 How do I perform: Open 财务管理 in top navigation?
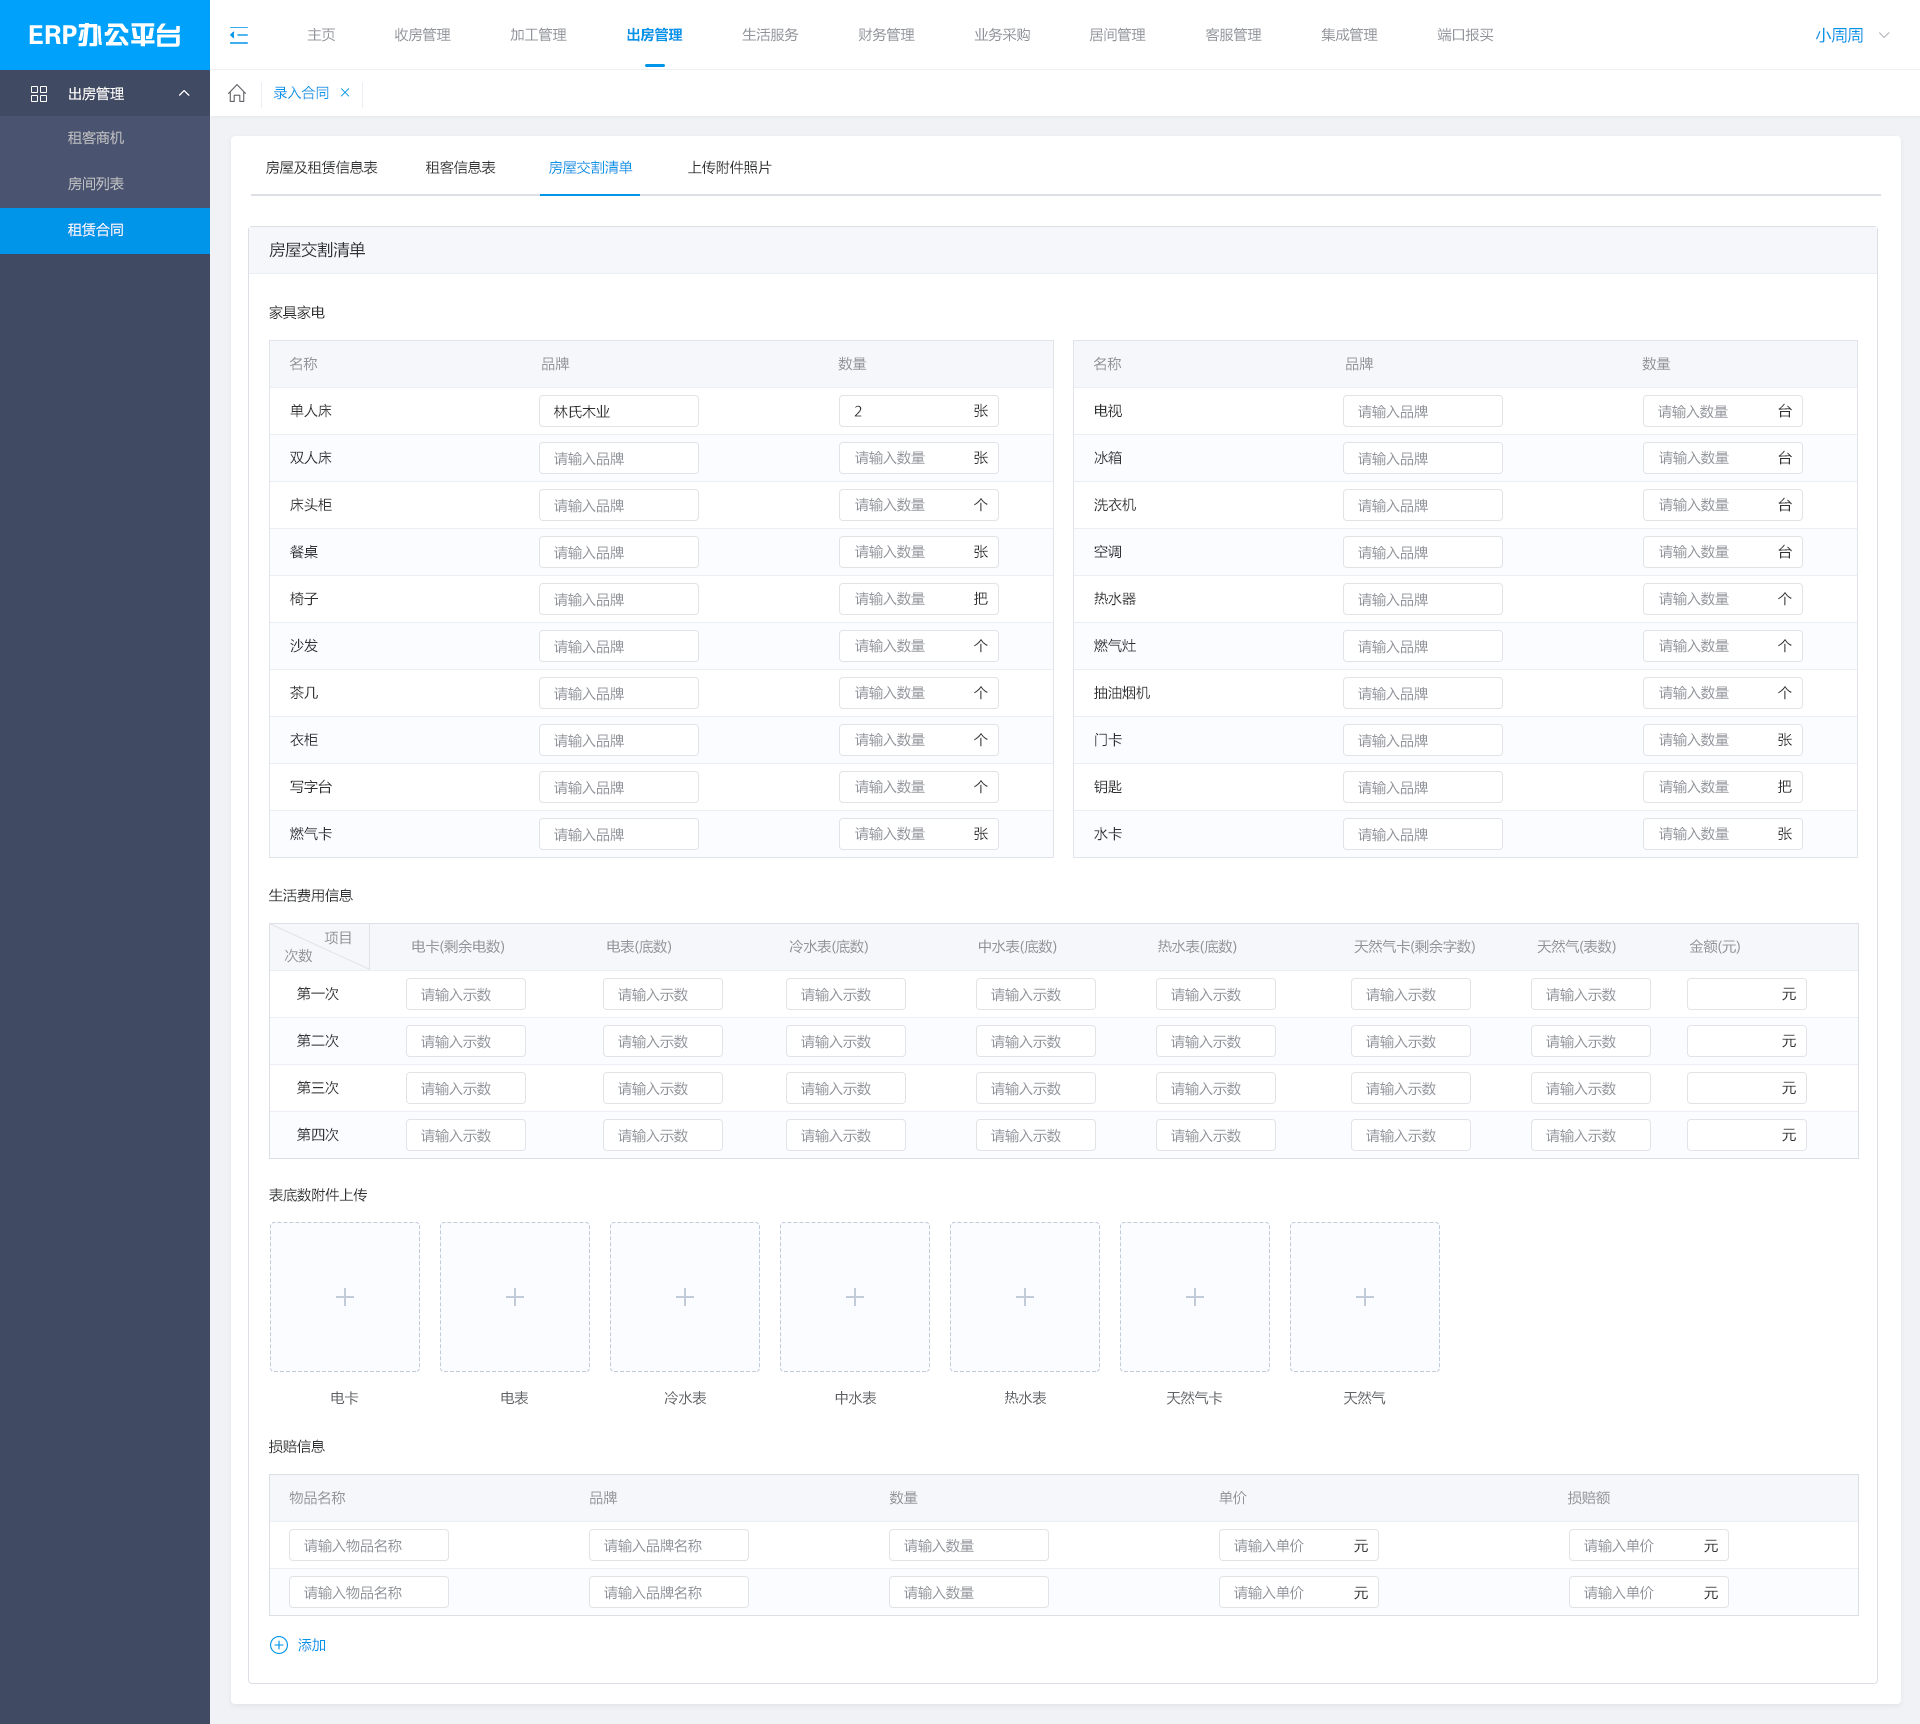coord(886,35)
